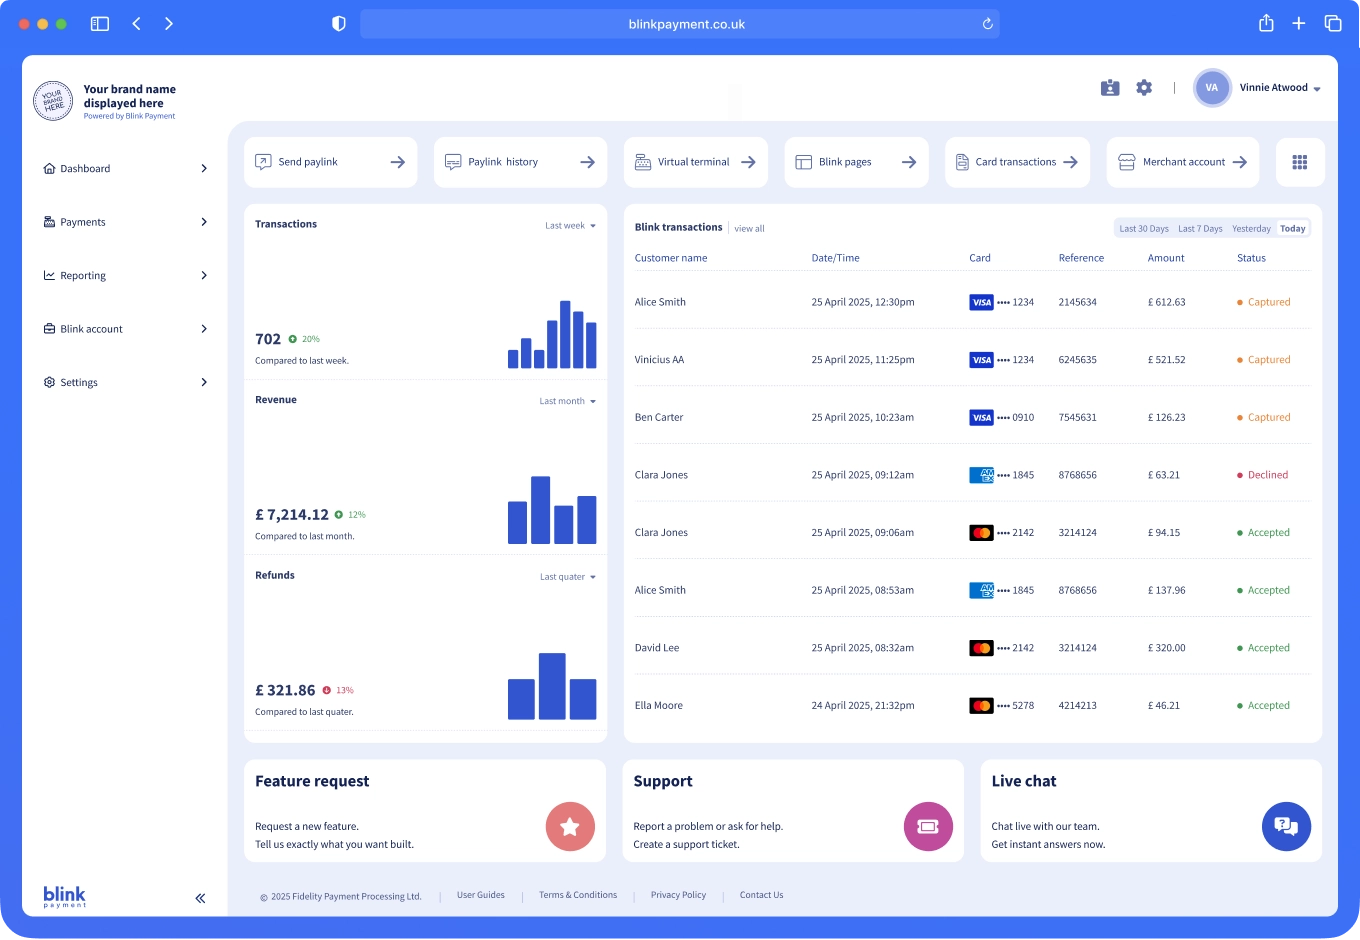Click the browser sidebar toggle icon
The height and width of the screenshot is (940, 1360).
pyautogui.click(x=100, y=24)
